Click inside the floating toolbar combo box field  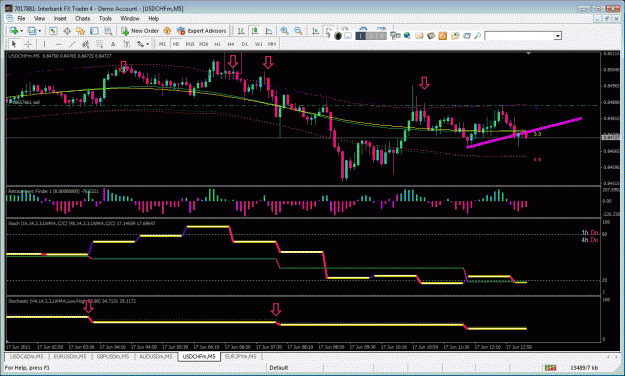tap(520, 36)
